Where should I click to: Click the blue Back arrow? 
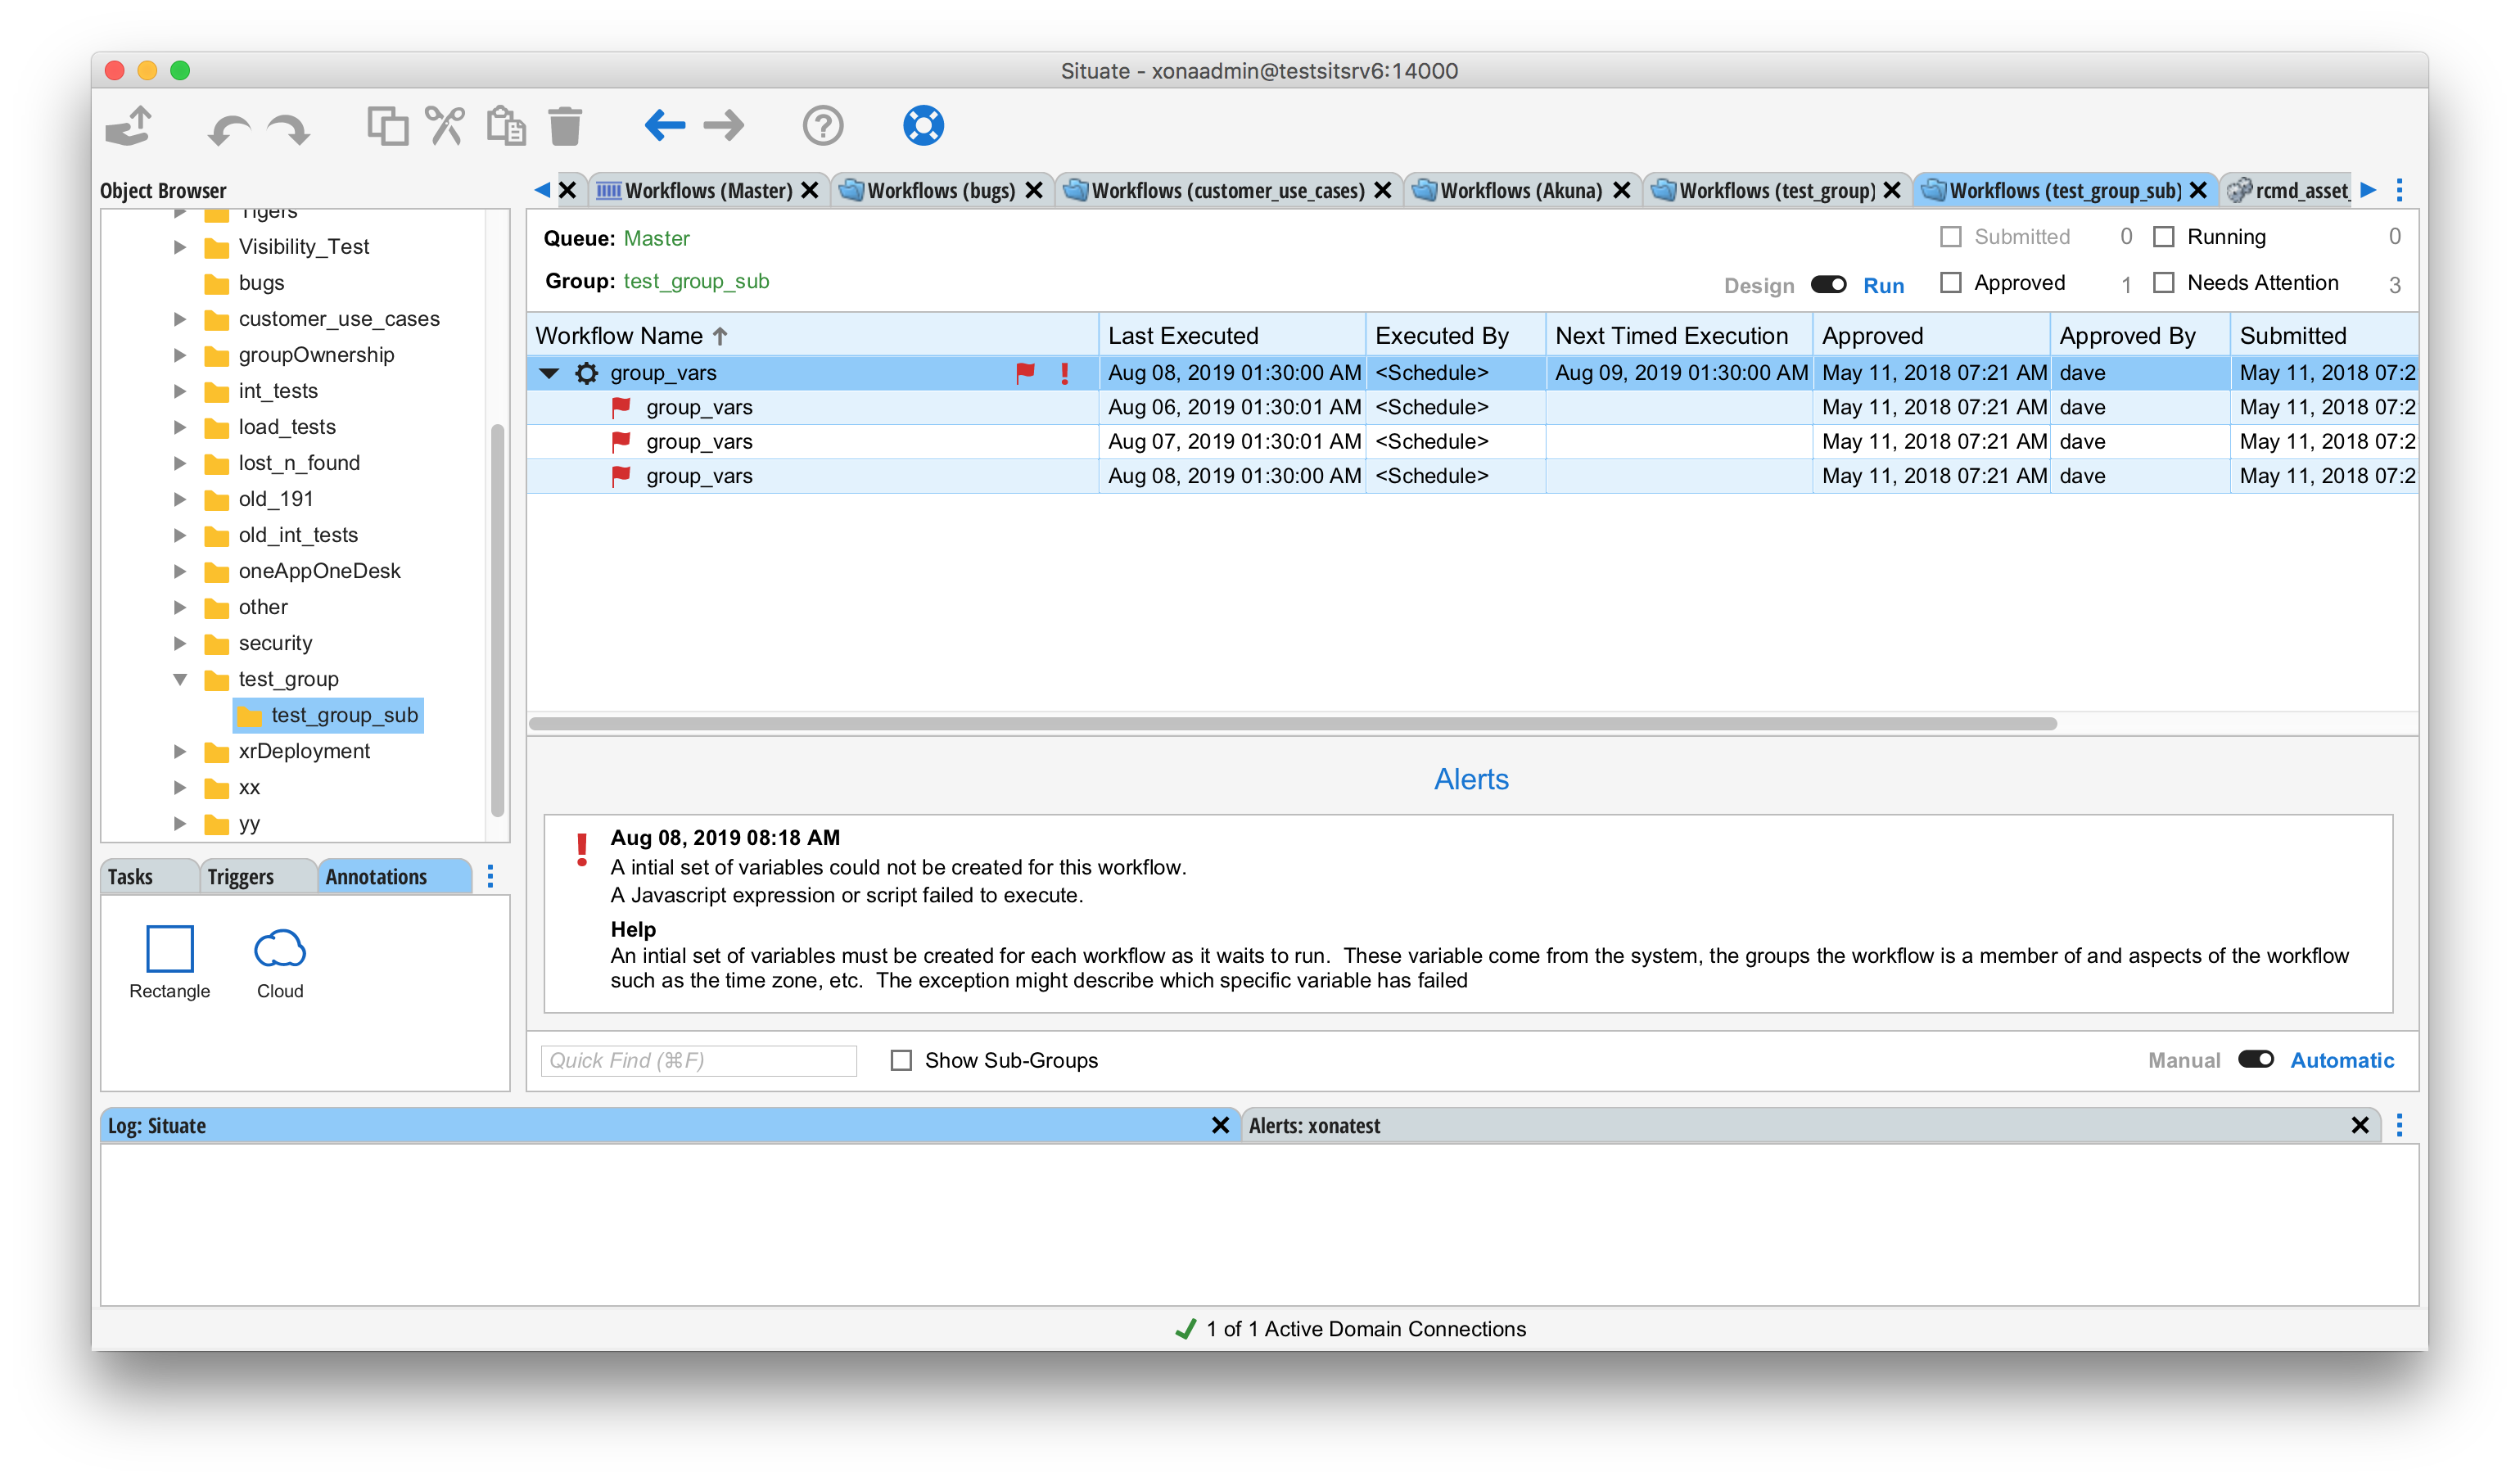(664, 126)
